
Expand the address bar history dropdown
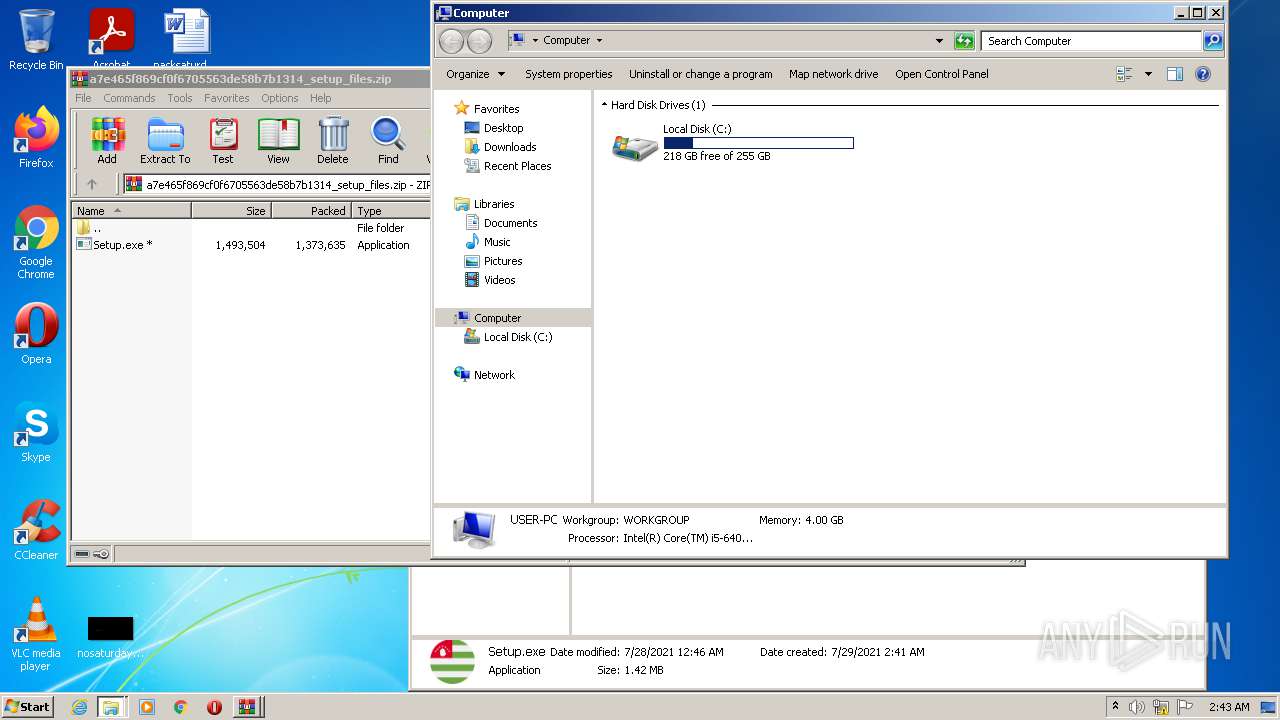(x=939, y=41)
